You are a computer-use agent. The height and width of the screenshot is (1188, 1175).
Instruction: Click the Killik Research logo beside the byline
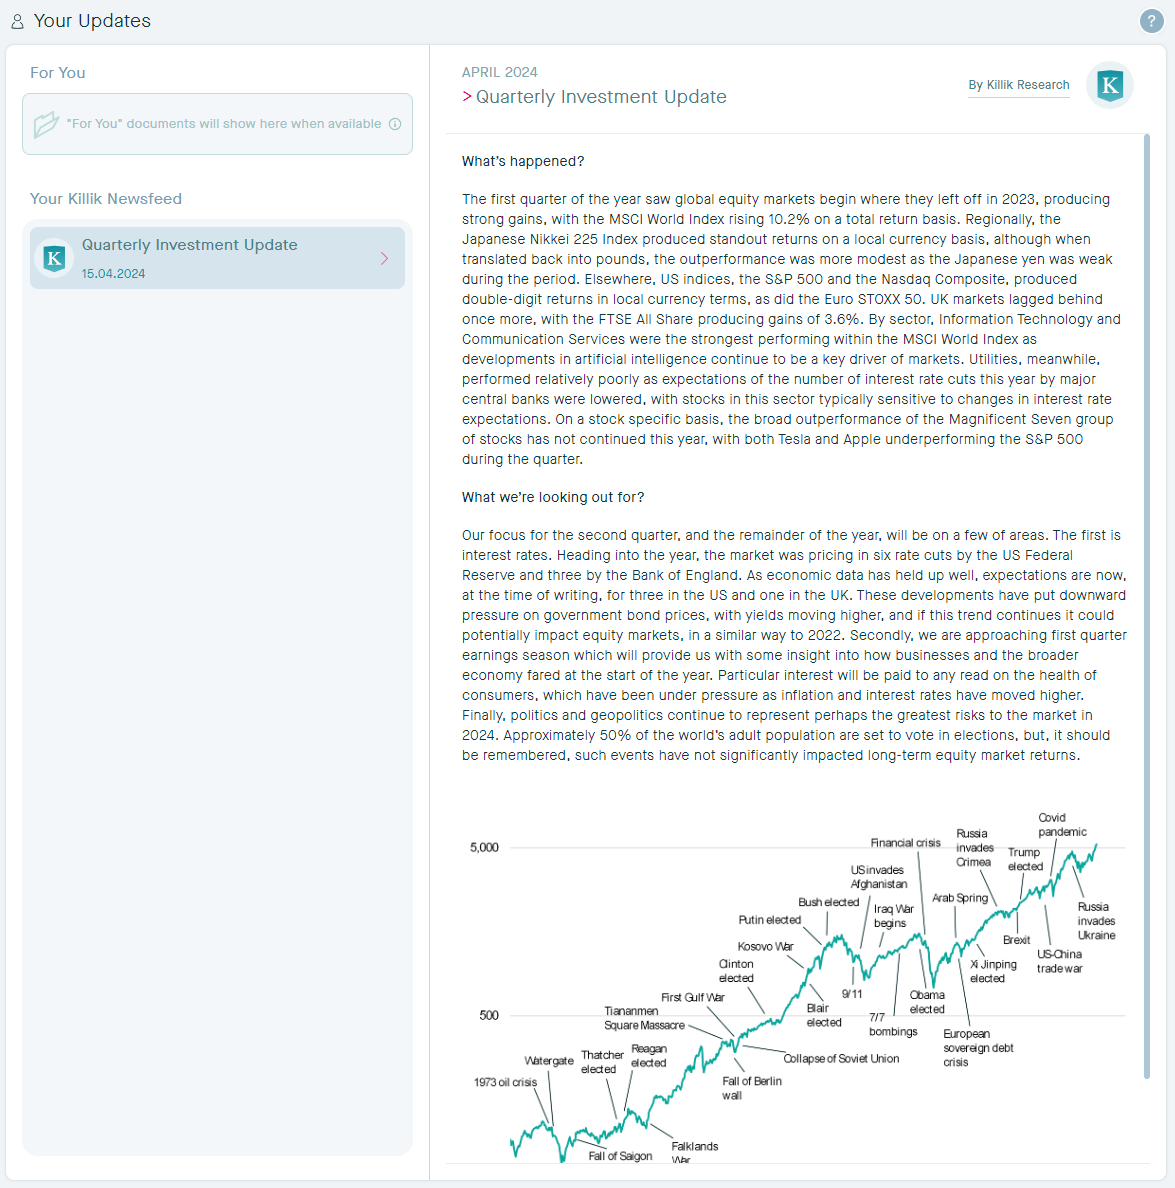pos(1109,86)
